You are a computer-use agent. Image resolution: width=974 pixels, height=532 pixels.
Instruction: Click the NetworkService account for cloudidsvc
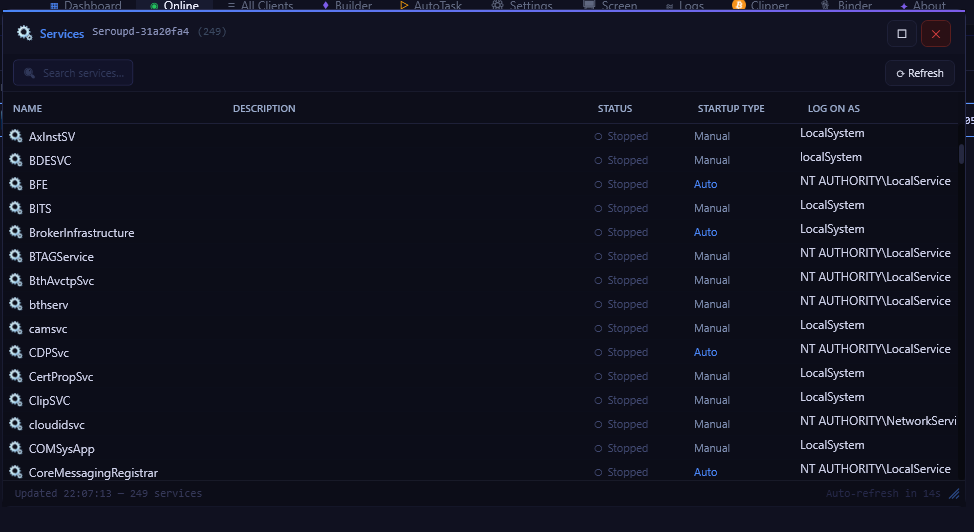pyautogui.click(x=878, y=421)
